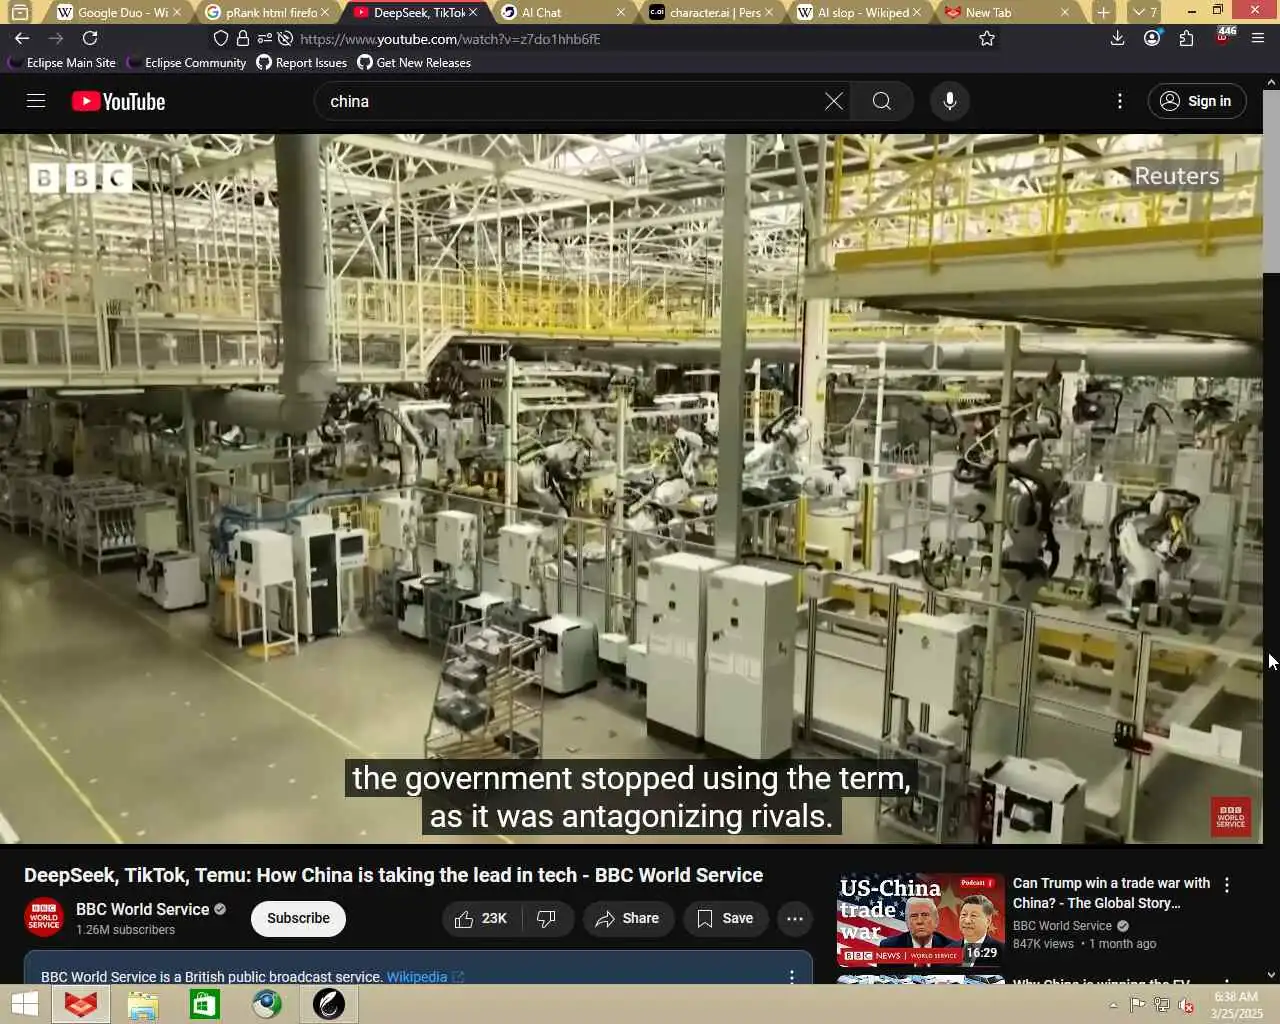The height and width of the screenshot is (1024, 1280).
Task: Go back with the browser back arrow
Action: tap(22, 38)
